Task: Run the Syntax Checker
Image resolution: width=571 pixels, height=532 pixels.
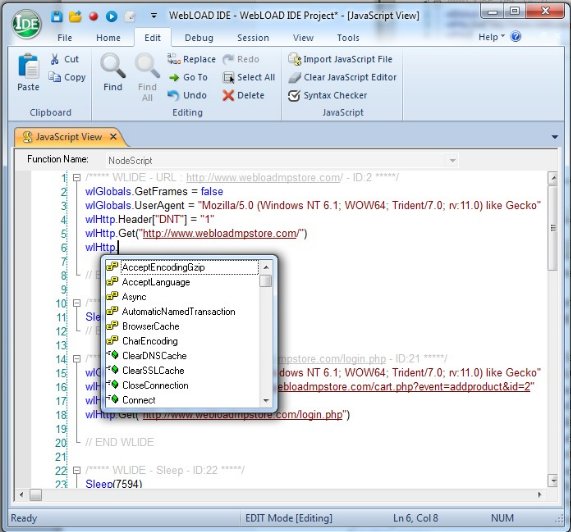Action: click(327, 95)
